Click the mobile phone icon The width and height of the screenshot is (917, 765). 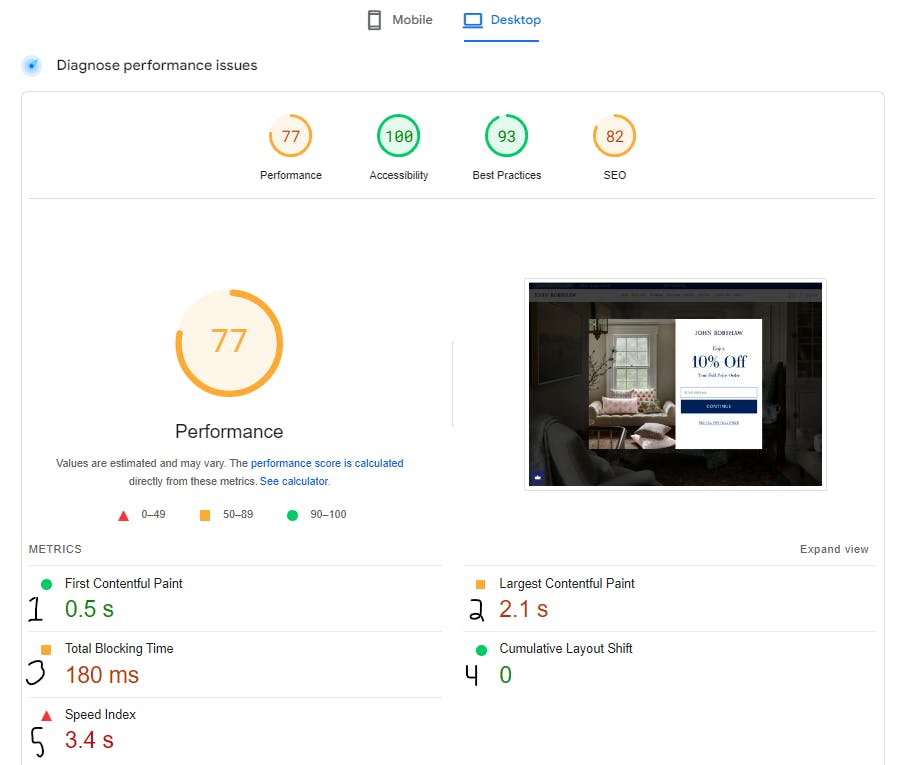[x=374, y=20]
